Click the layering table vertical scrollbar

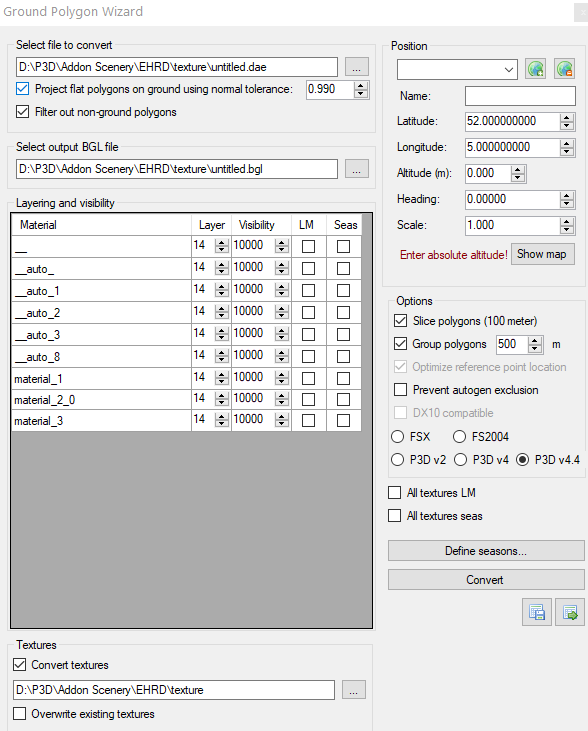(367, 421)
